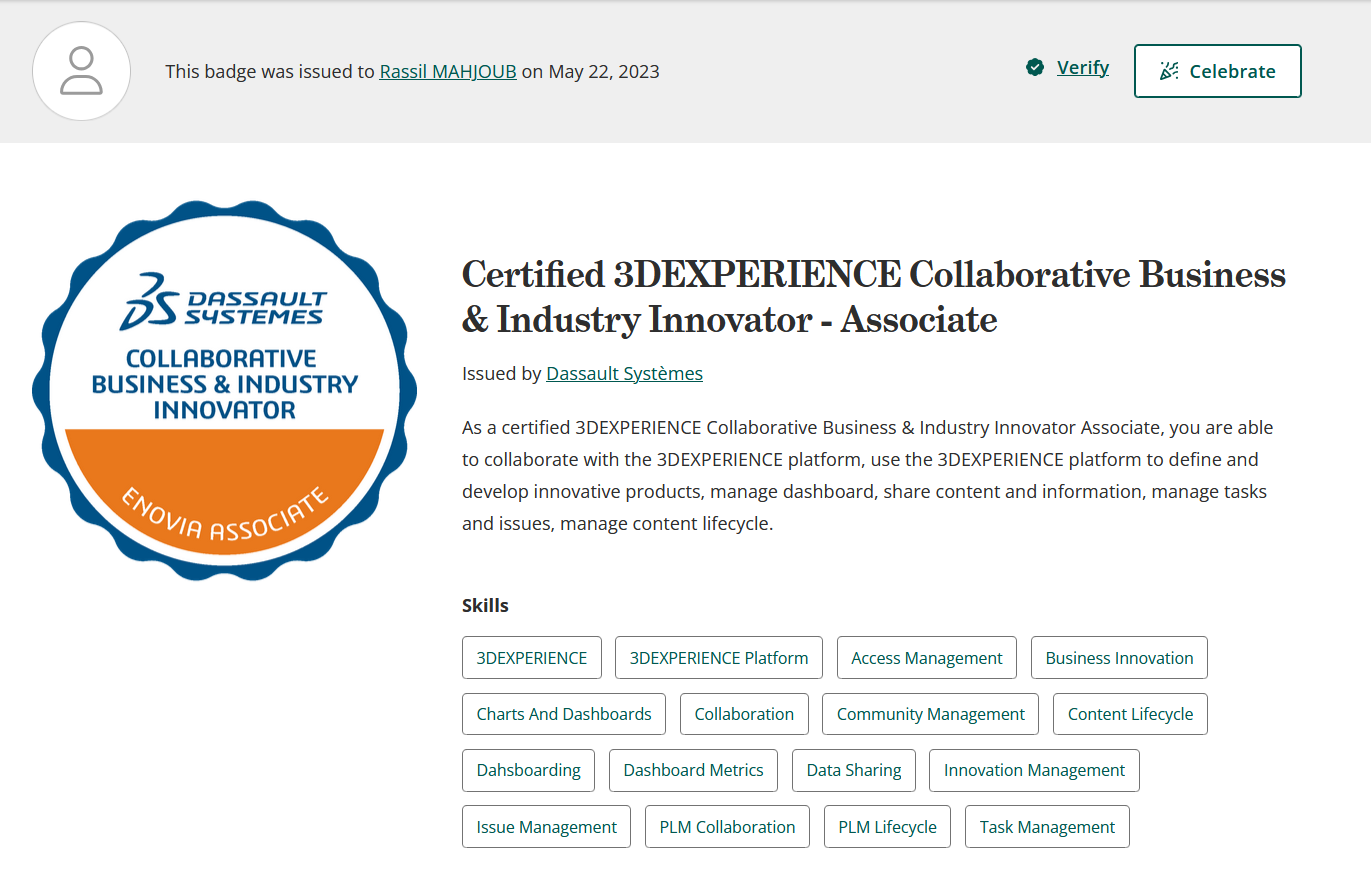
Task: Open the Dashboard Metrics skill tag
Action: tap(693, 770)
